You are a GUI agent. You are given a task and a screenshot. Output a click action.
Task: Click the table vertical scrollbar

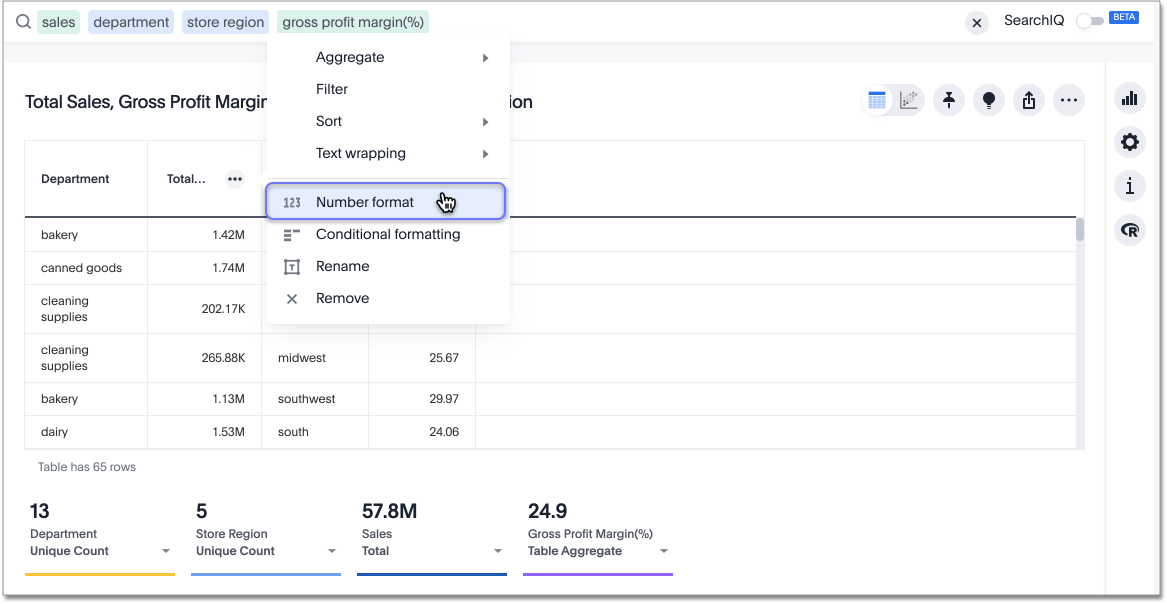(x=1079, y=230)
